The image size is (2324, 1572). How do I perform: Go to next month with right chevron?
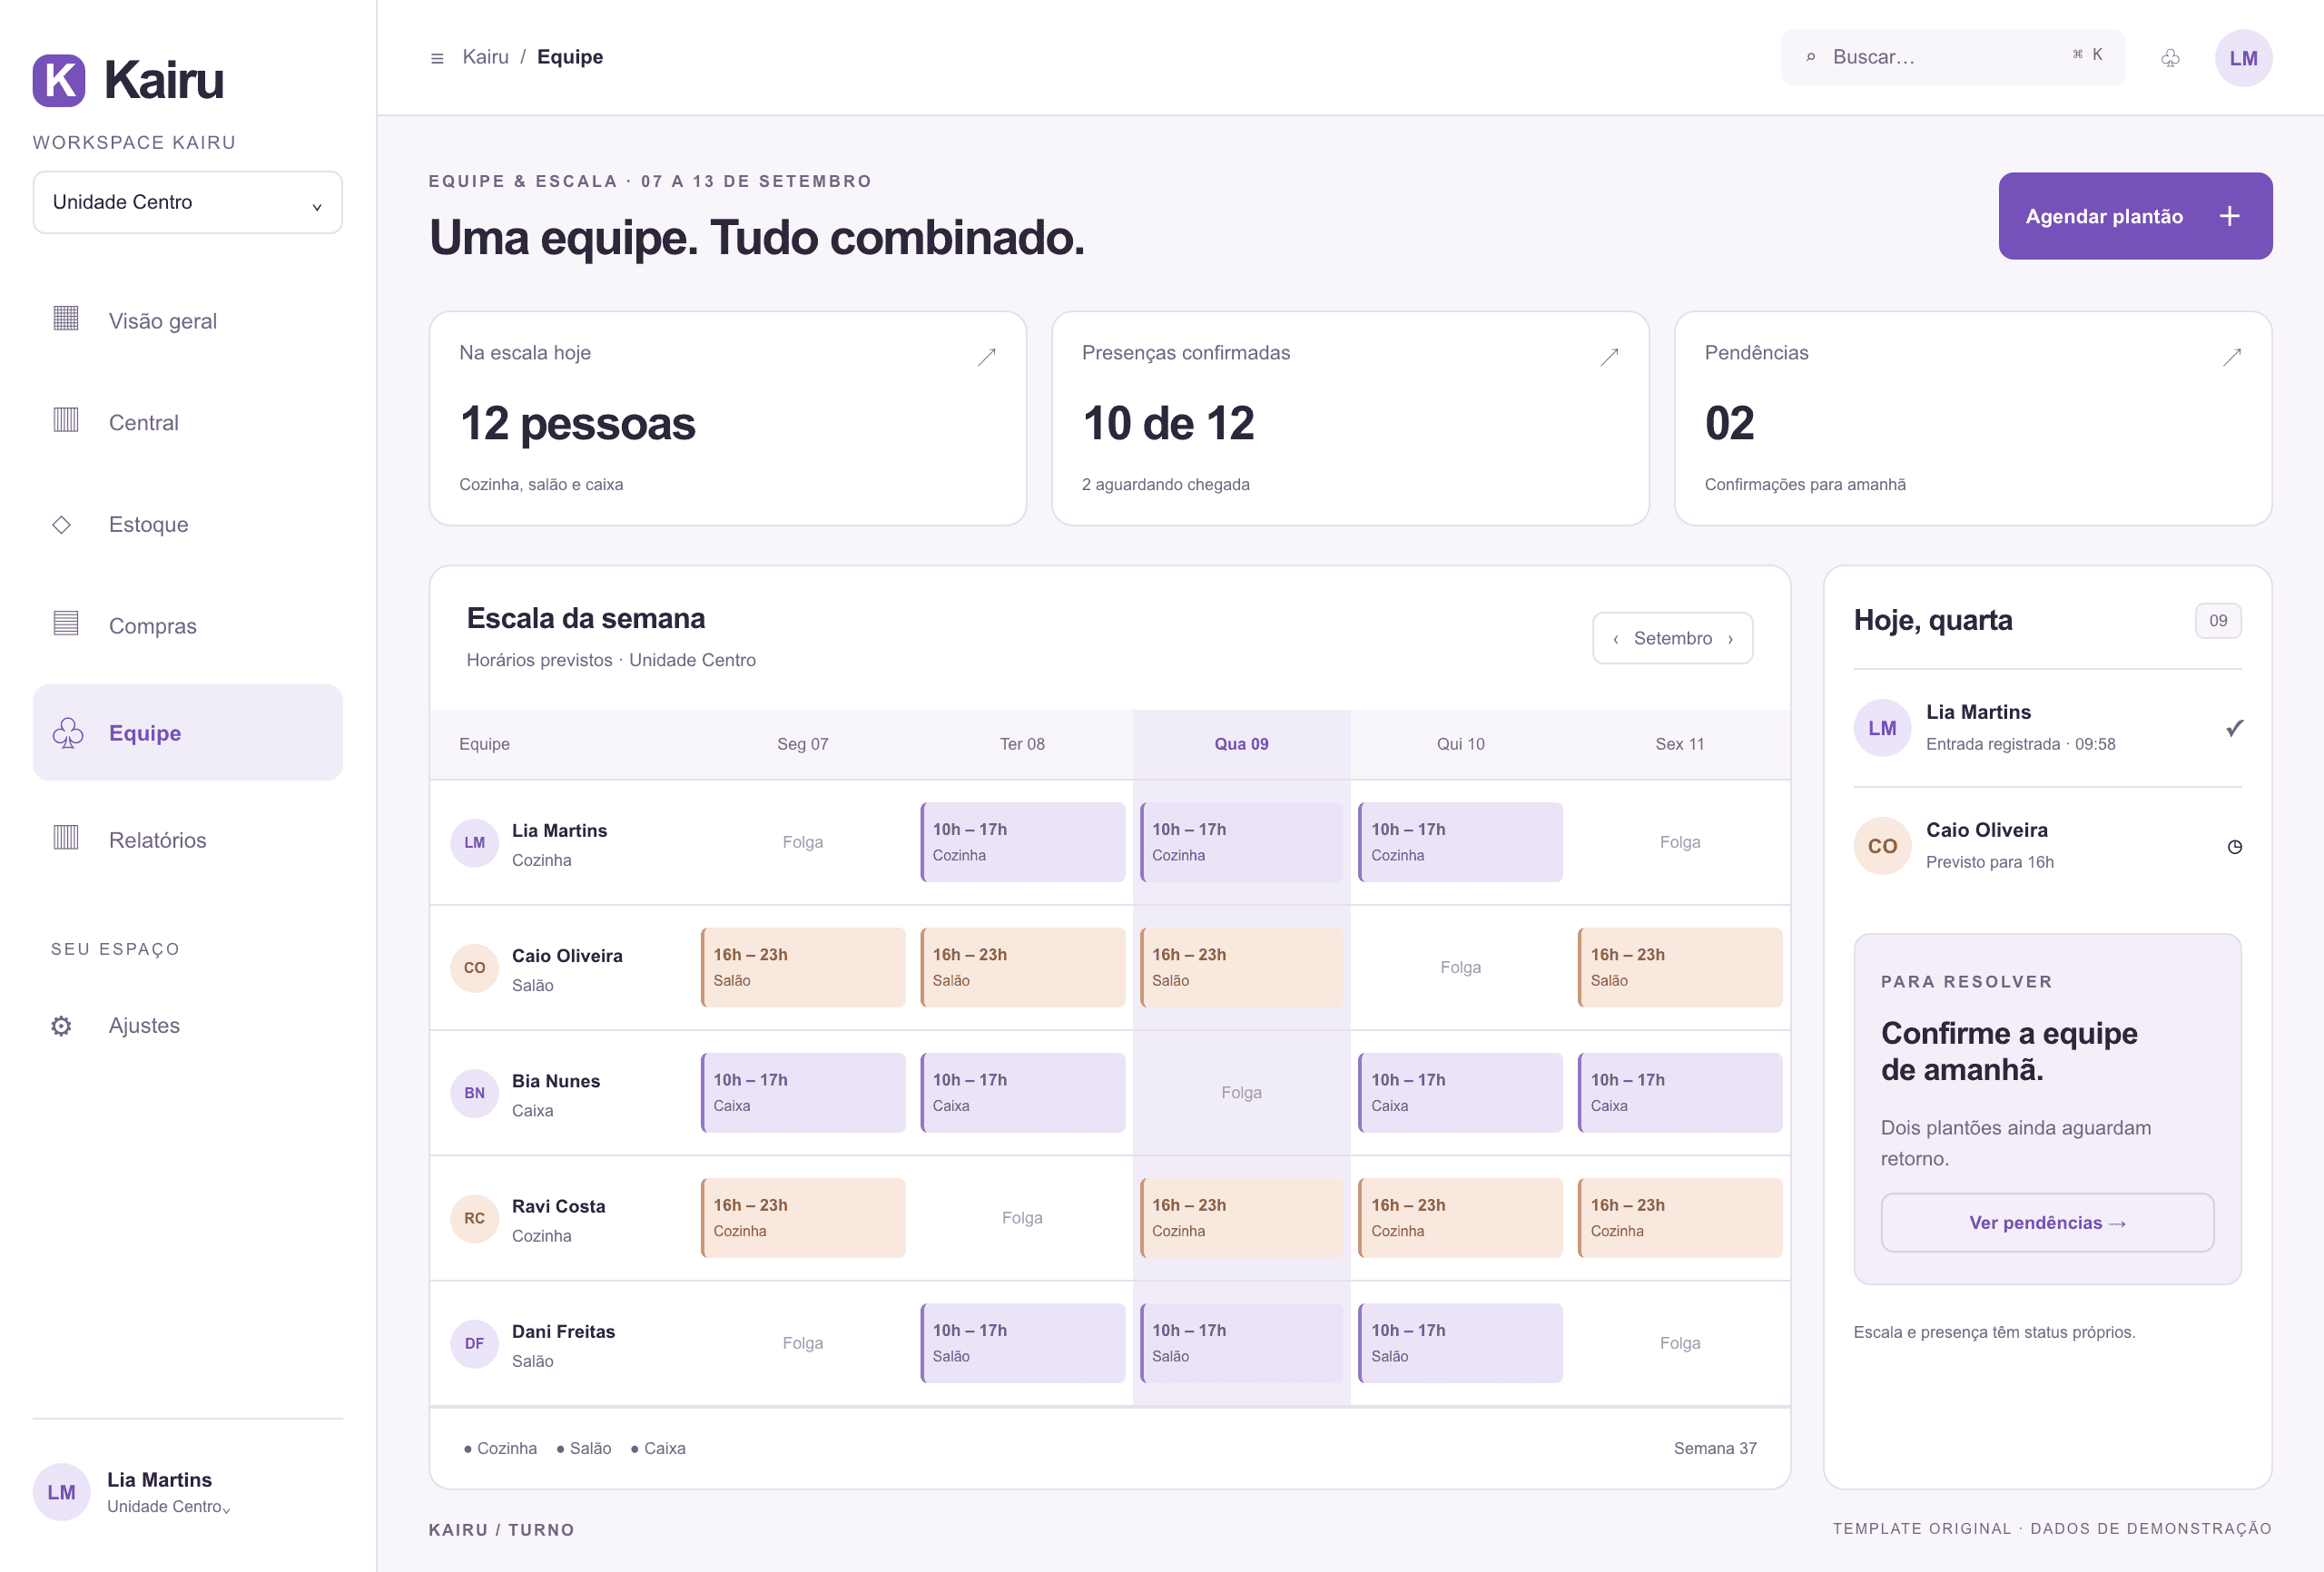coord(1730,639)
